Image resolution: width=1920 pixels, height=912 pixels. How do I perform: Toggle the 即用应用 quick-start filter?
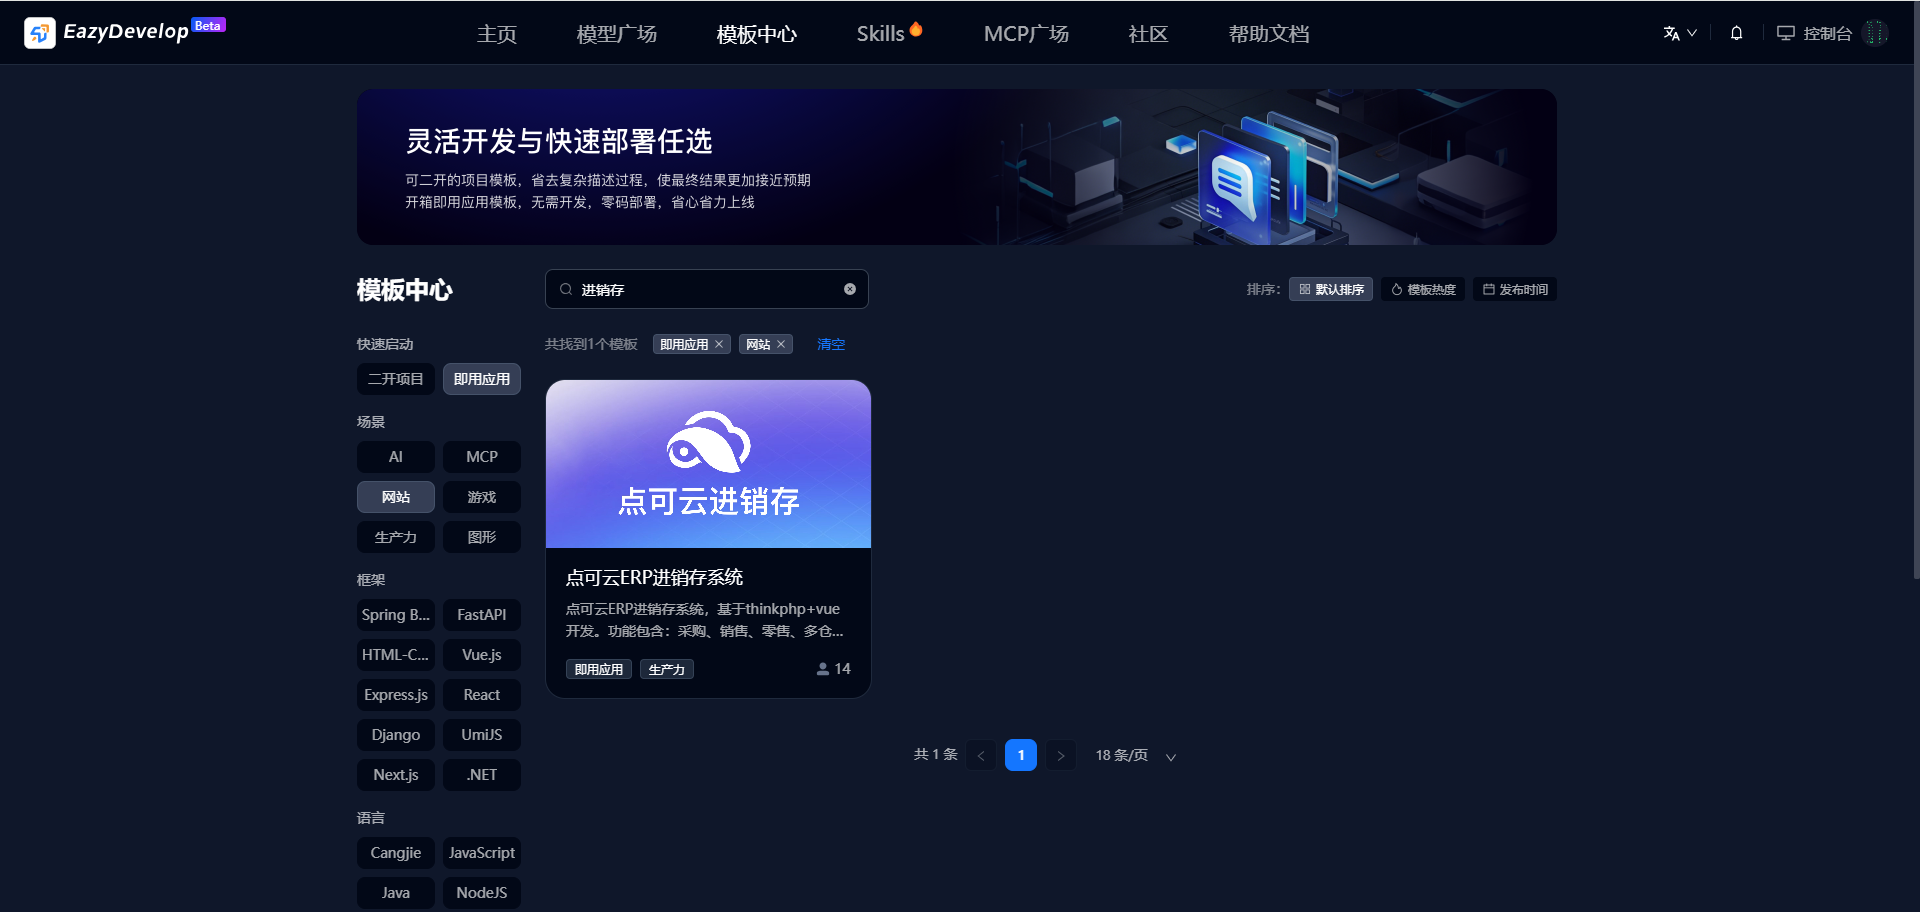point(482,379)
